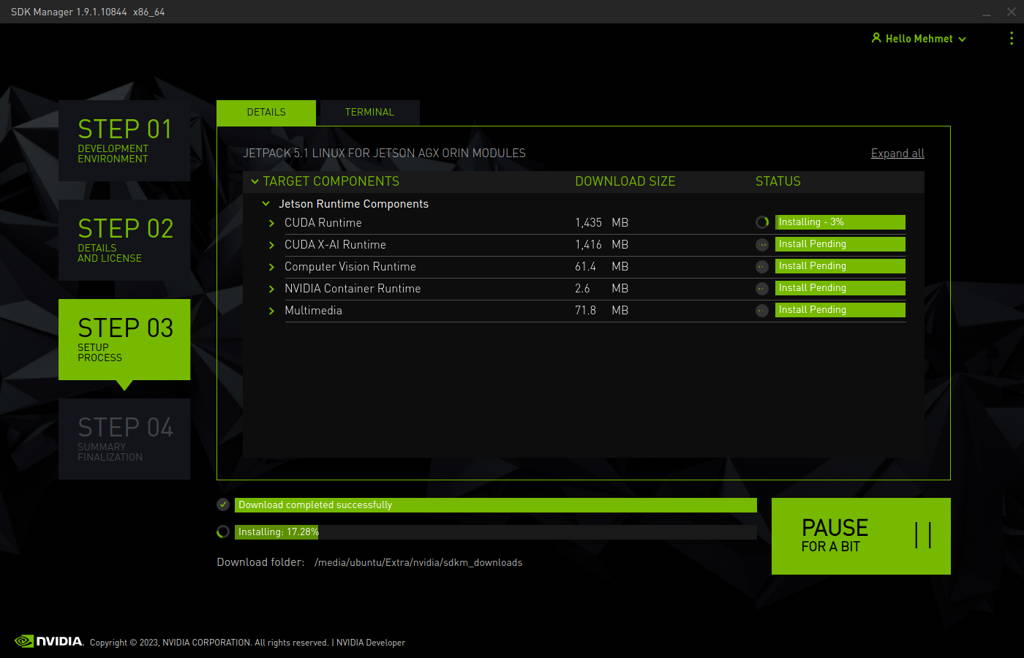The image size is (1024, 658).
Task: Click the CUDA X-AI Runtime pending status icon
Action: 761,244
